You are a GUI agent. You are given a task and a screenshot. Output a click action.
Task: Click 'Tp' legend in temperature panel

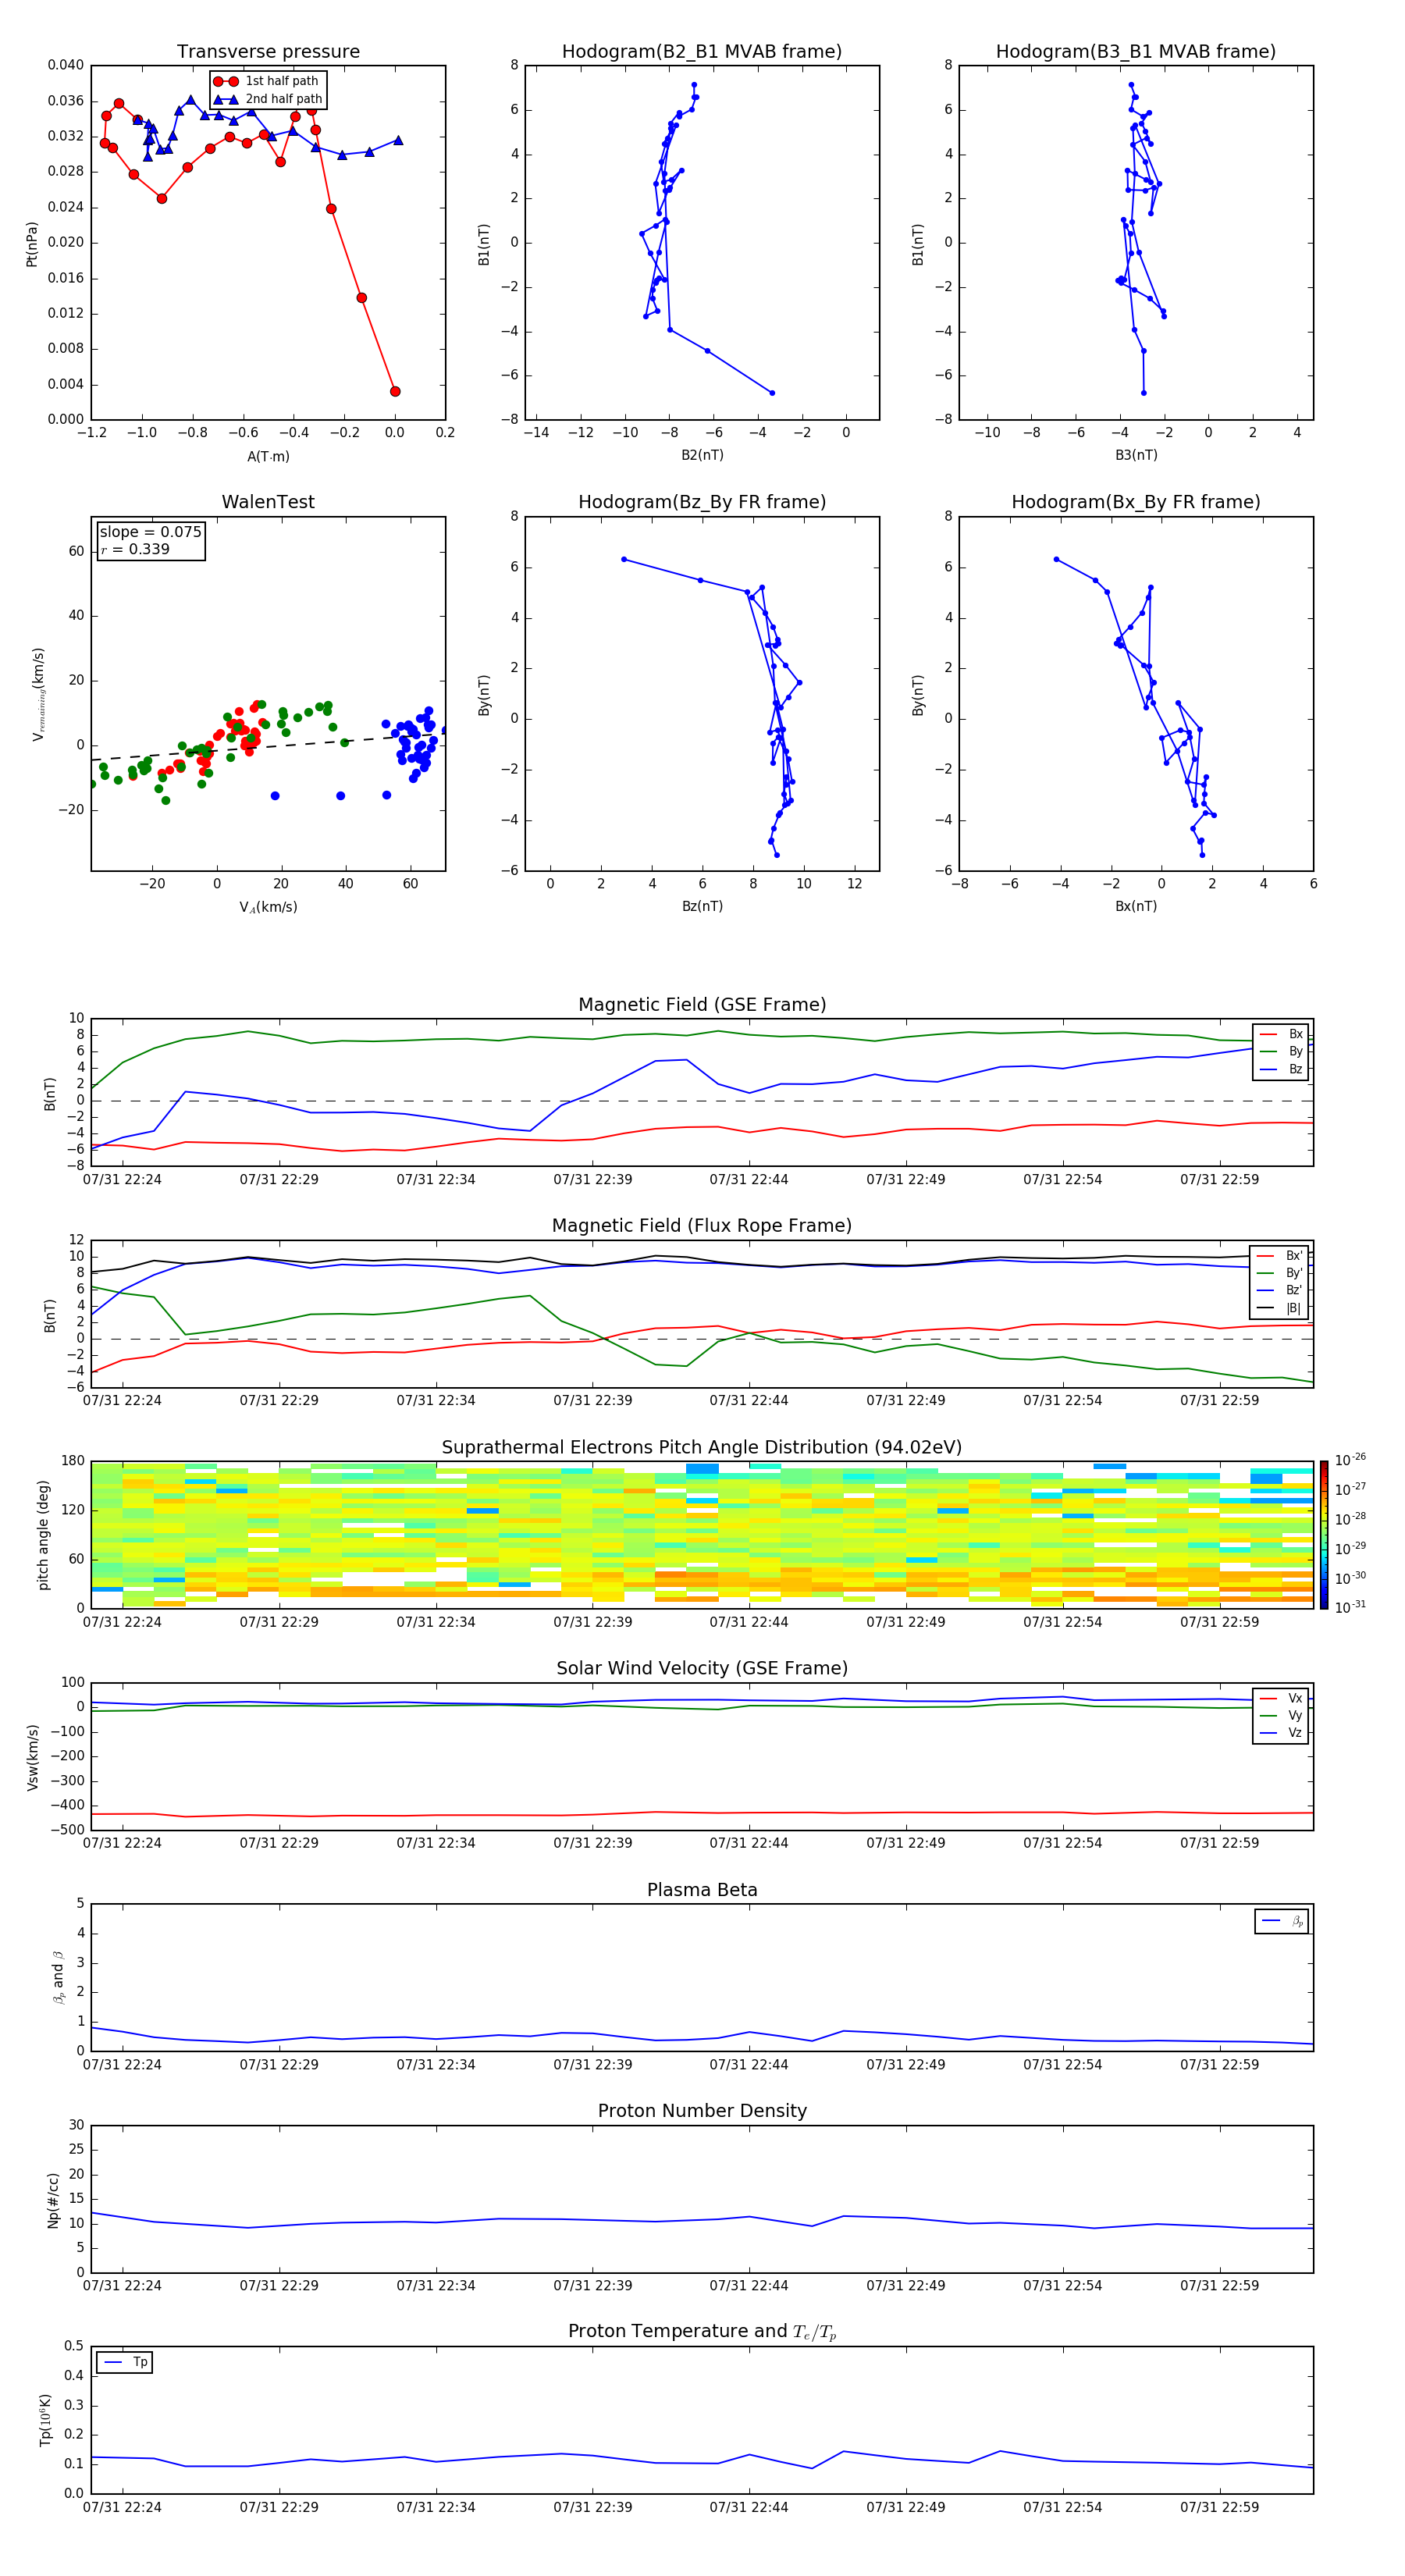125,2362
